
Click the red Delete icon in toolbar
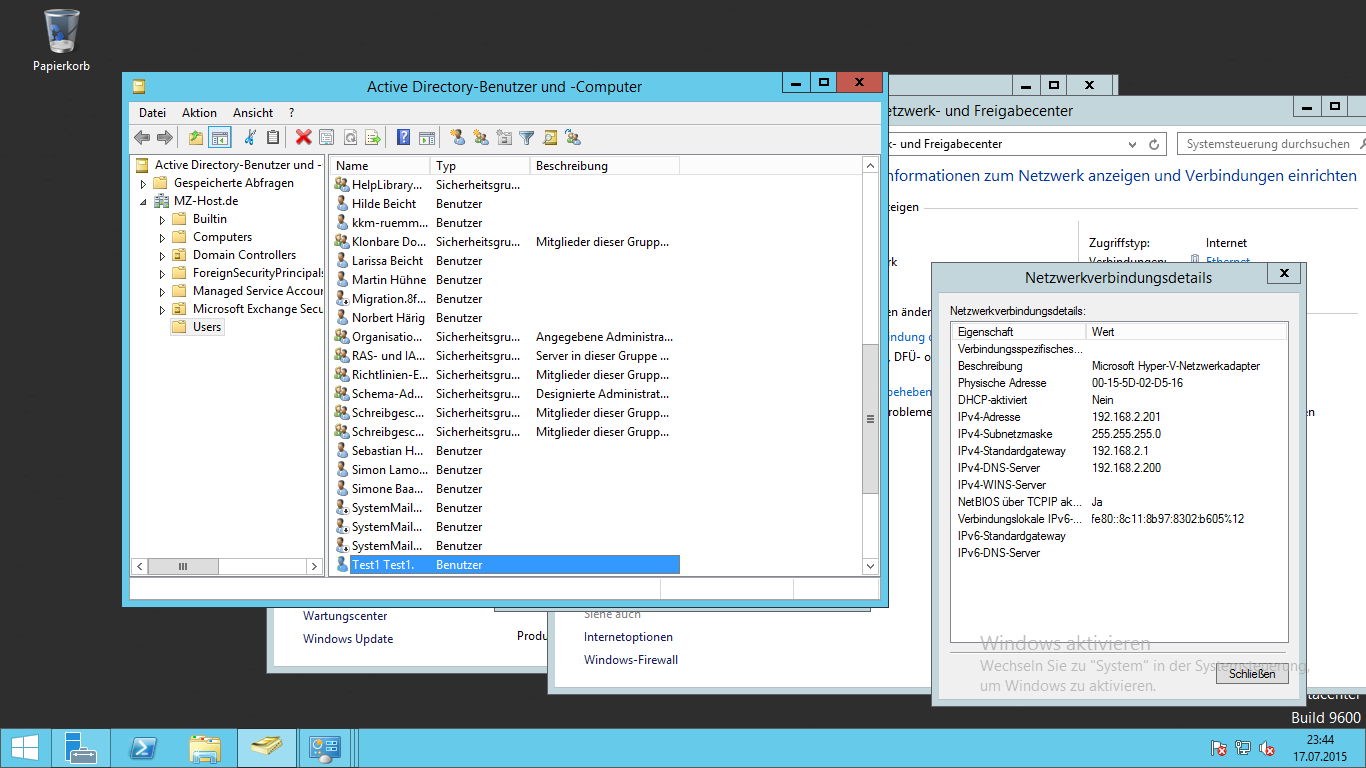(x=303, y=138)
